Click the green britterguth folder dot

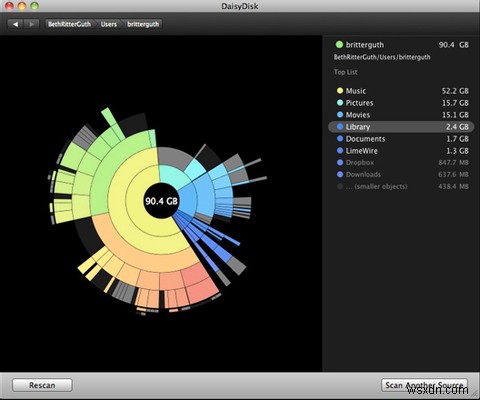pyautogui.click(x=339, y=44)
